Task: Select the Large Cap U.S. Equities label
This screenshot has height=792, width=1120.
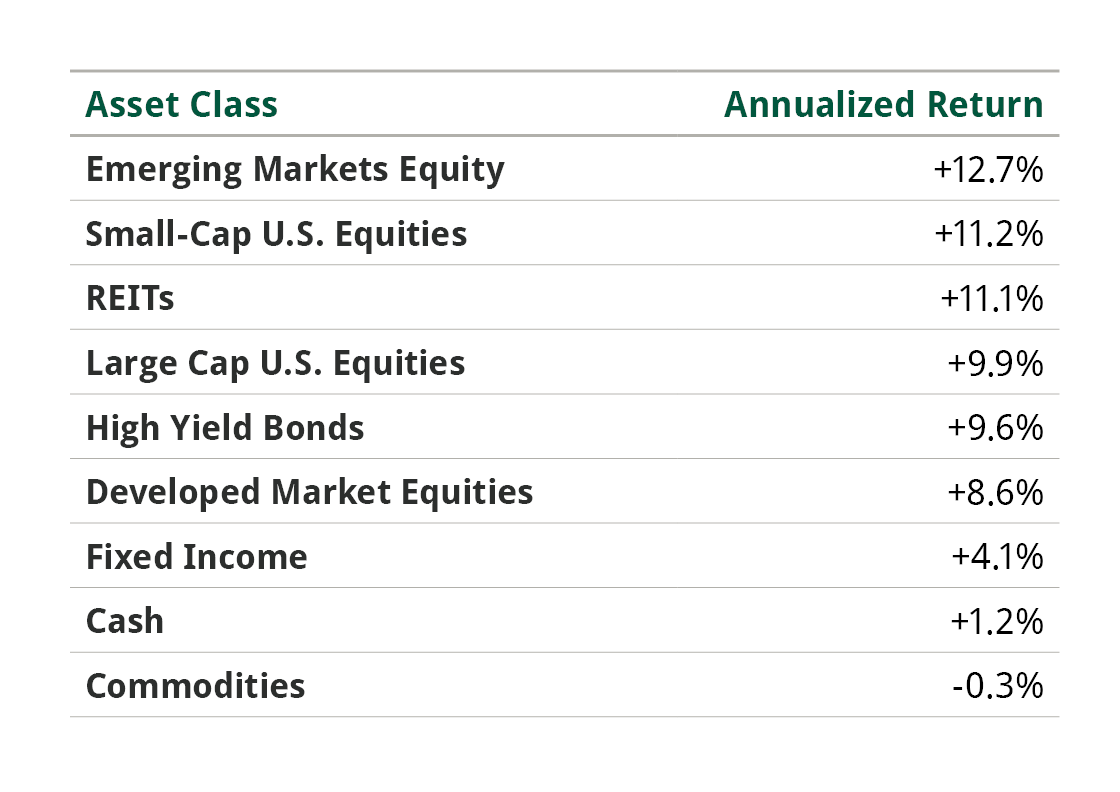Action: 275,362
